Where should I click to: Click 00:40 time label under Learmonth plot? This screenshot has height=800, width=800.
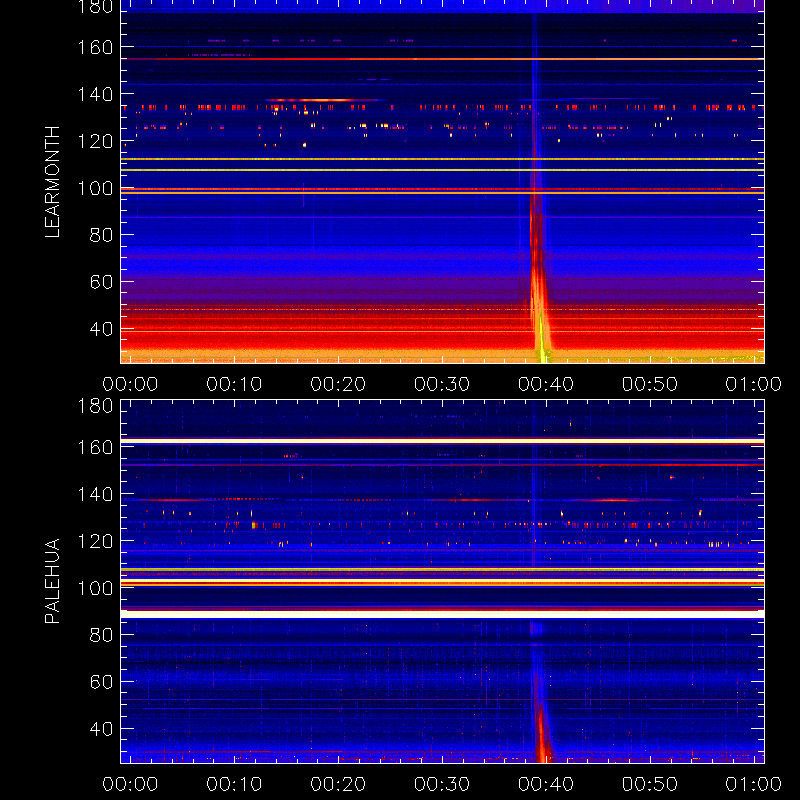(546, 384)
